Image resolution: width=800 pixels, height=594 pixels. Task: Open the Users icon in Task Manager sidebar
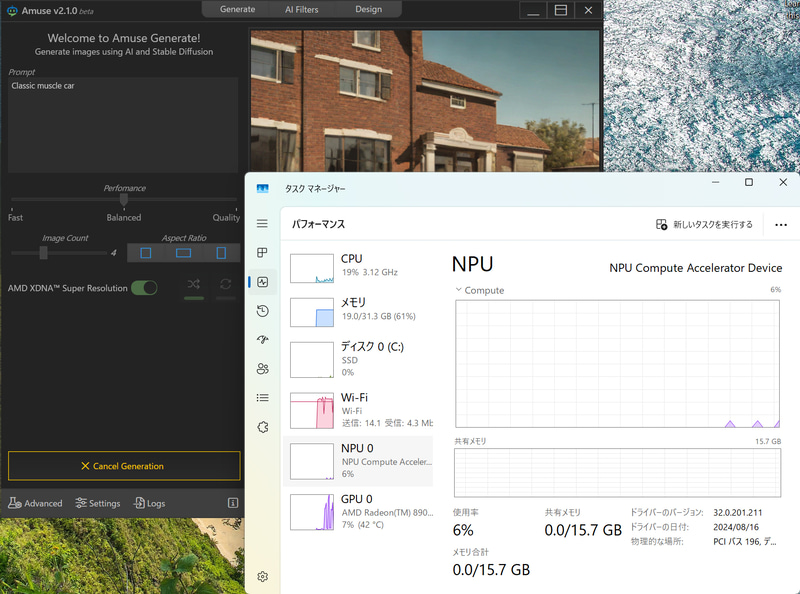pyautogui.click(x=263, y=368)
